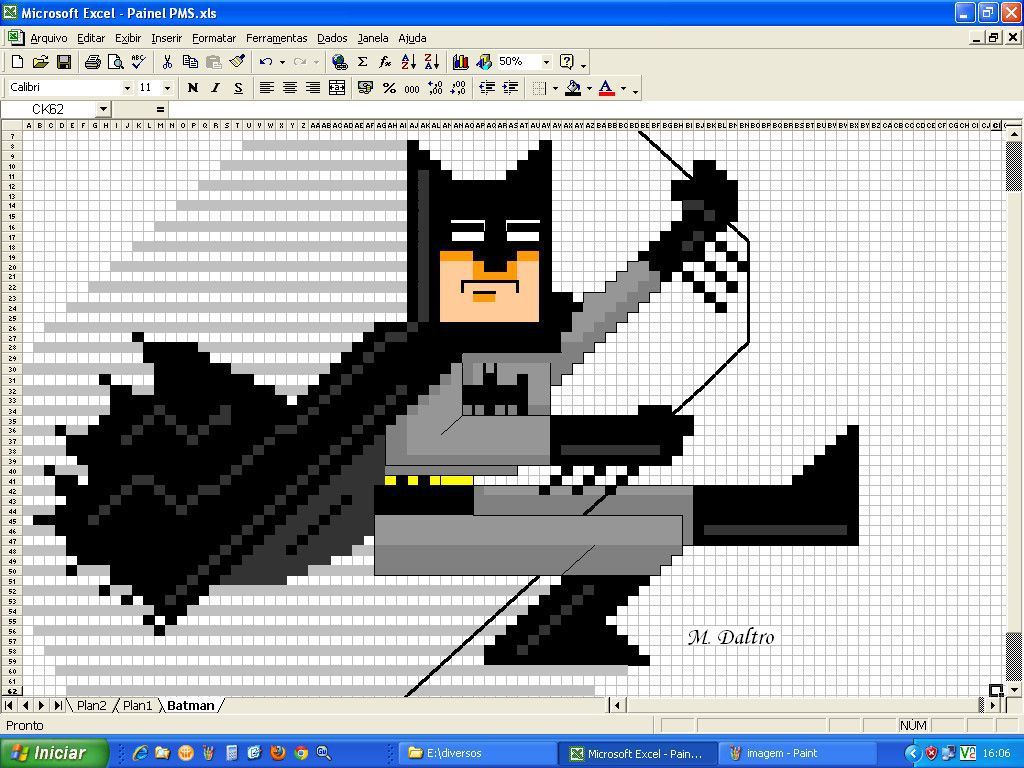The height and width of the screenshot is (768, 1024).
Task: Jump to the first sheet tab
Action: (9, 705)
